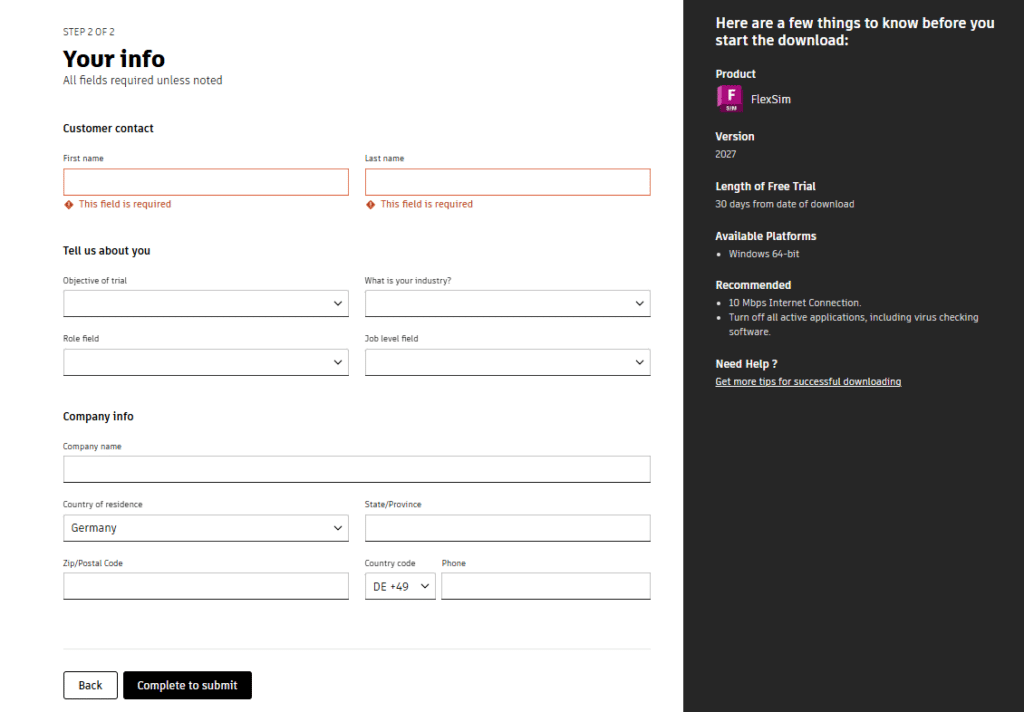Image resolution: width=1024 pixels, height=712 pixels.
Task: Click the 'Length of Free Trial' heading
Action: click(x=765, y=186)
